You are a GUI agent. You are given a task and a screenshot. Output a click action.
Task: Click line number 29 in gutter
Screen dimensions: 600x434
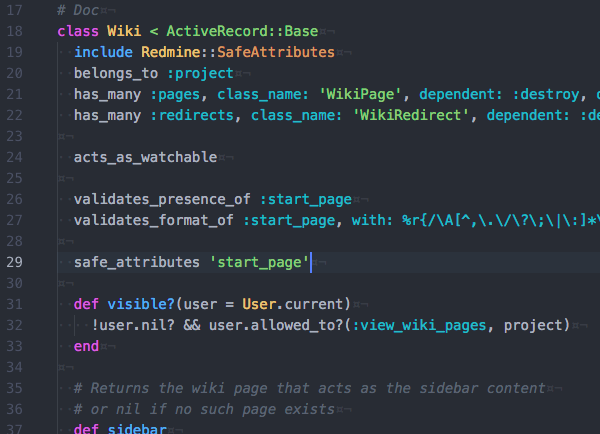point(14,263)
